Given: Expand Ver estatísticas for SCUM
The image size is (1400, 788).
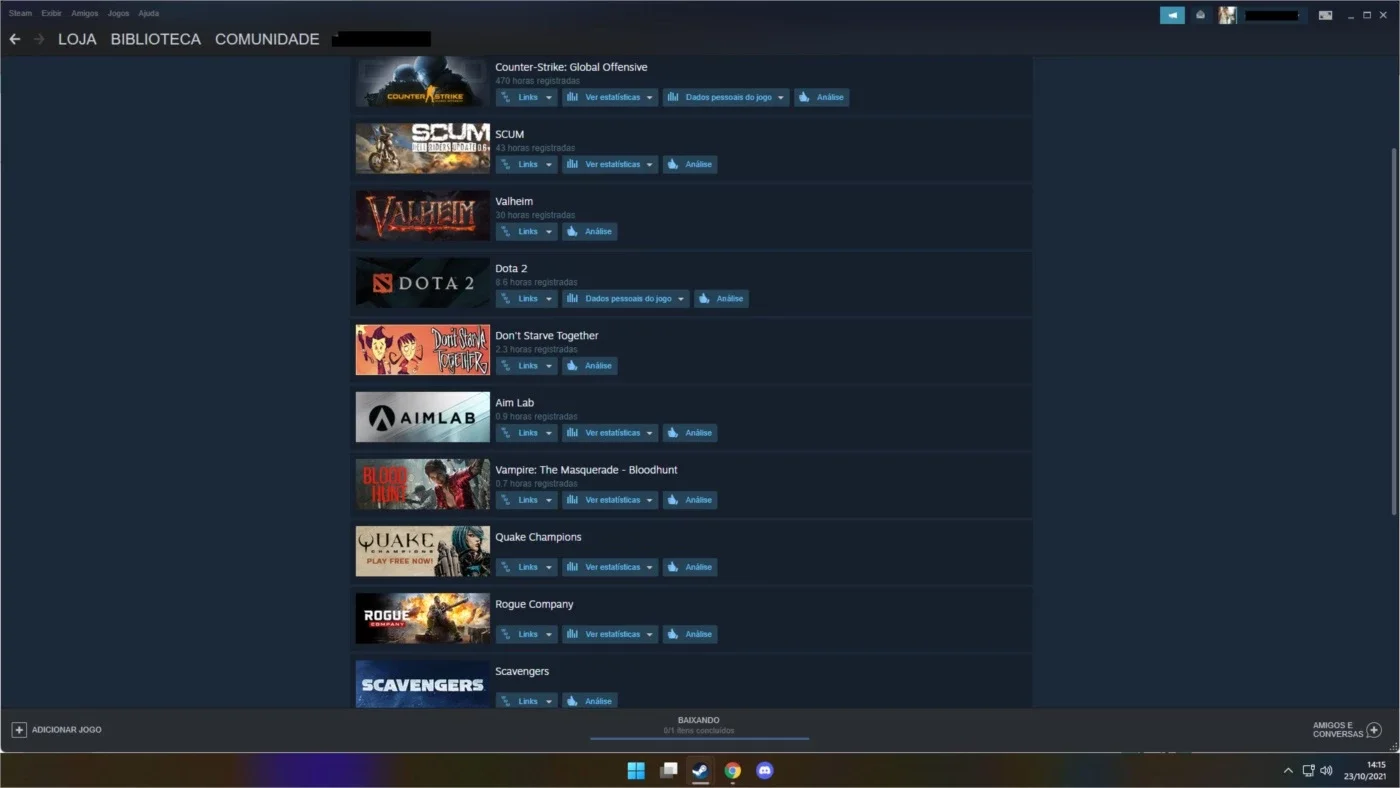Looking at the screenshot, I should point(610,164).
